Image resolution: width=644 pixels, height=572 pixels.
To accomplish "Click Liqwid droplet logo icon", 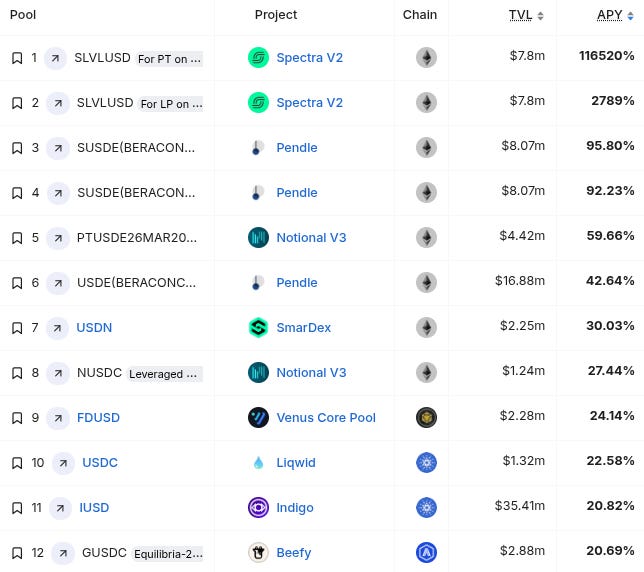I will click(258, 463).
